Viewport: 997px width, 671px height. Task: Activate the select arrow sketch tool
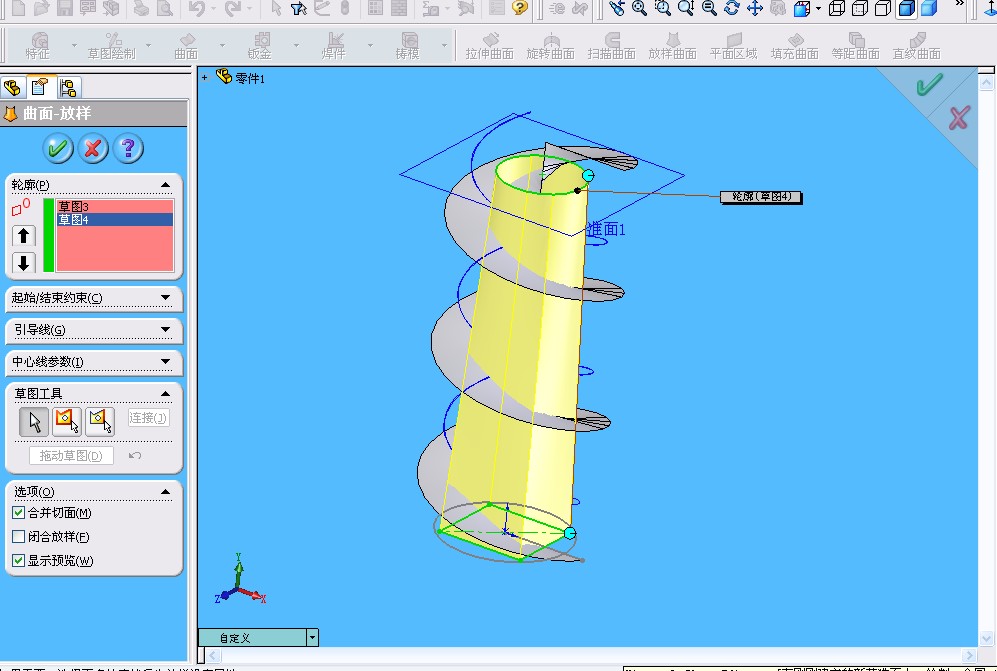pyautogui.click(x=34, y=421)
